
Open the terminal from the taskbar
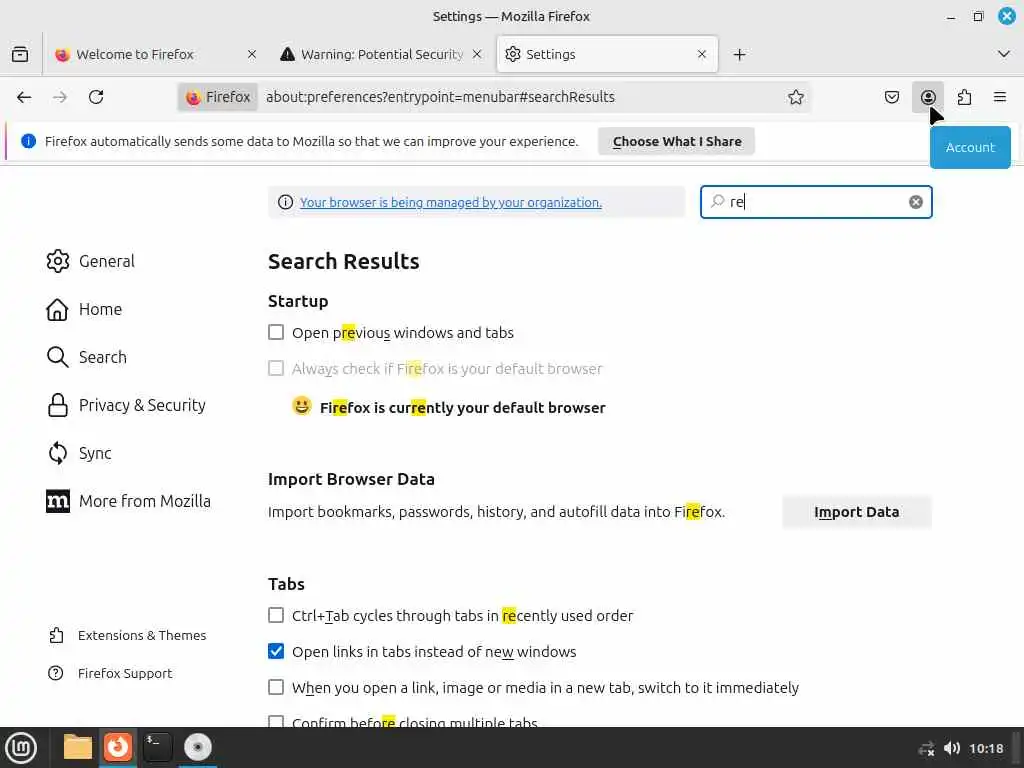click(x=158, y=747)
